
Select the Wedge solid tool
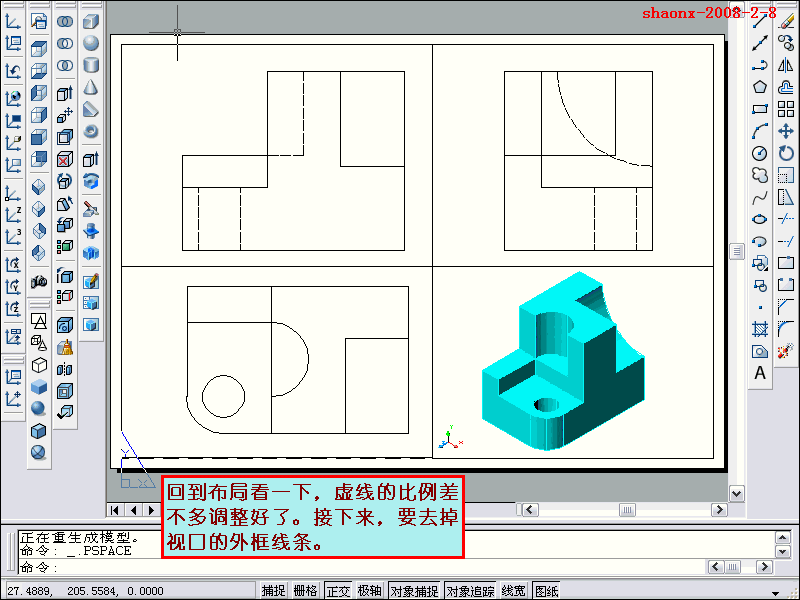[91, 109]
